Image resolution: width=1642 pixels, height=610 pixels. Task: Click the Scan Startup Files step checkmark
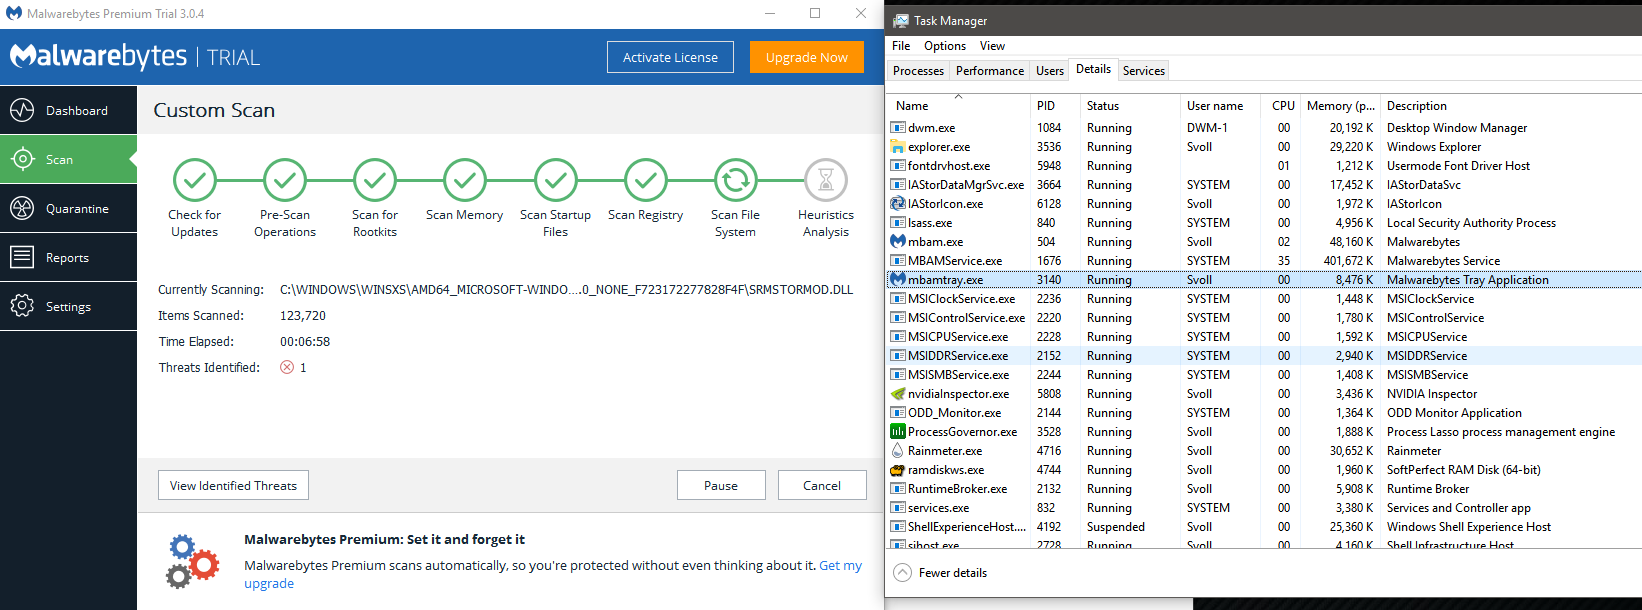(x=556, y=180)
